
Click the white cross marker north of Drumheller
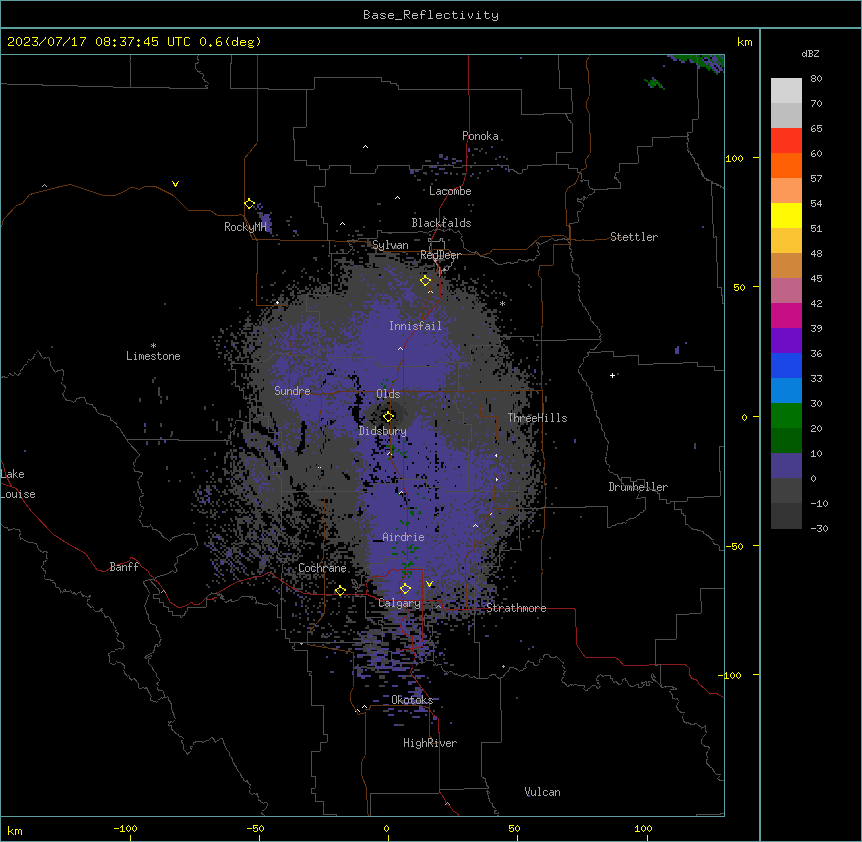[x=612, y=375]
